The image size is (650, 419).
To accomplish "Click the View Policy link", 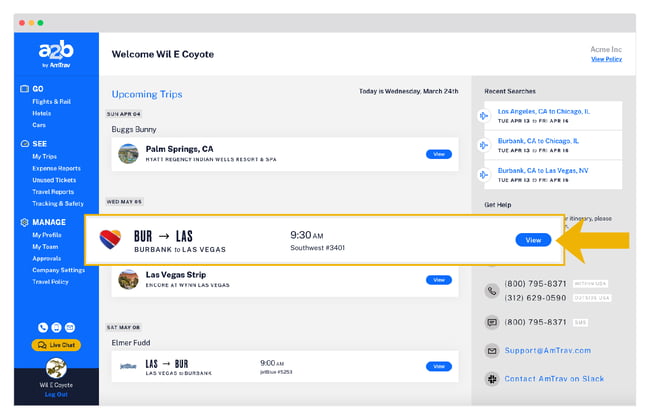I will [606, 59].
